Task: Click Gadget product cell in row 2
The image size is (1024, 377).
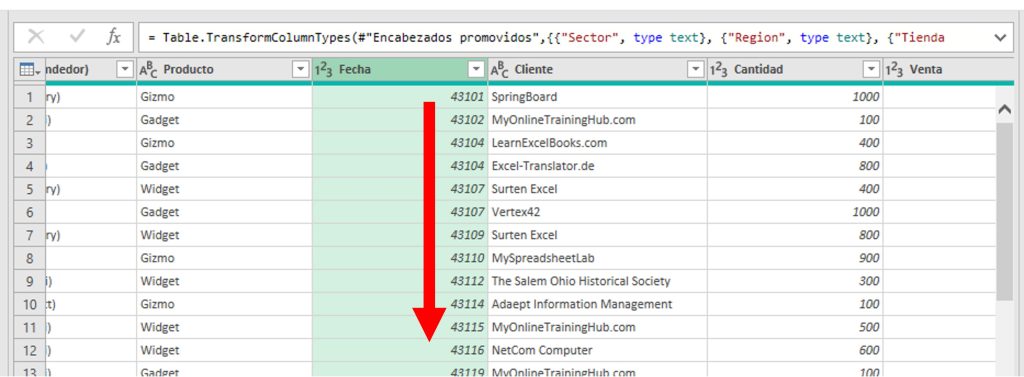Action: click(x=224, y=120)
